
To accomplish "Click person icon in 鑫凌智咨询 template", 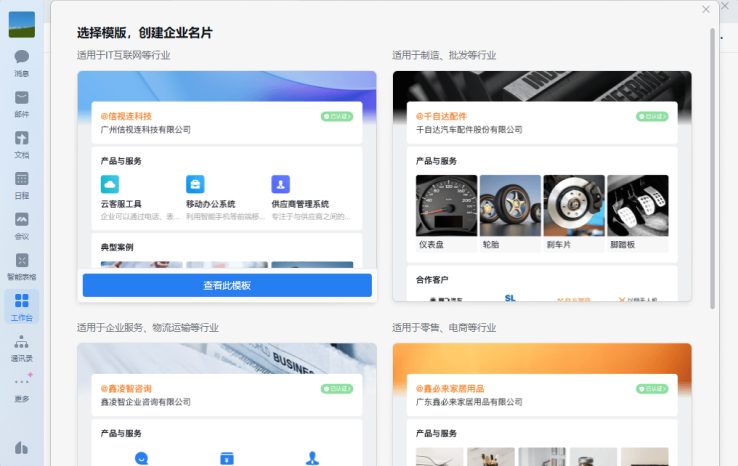I will coord(312,458).
